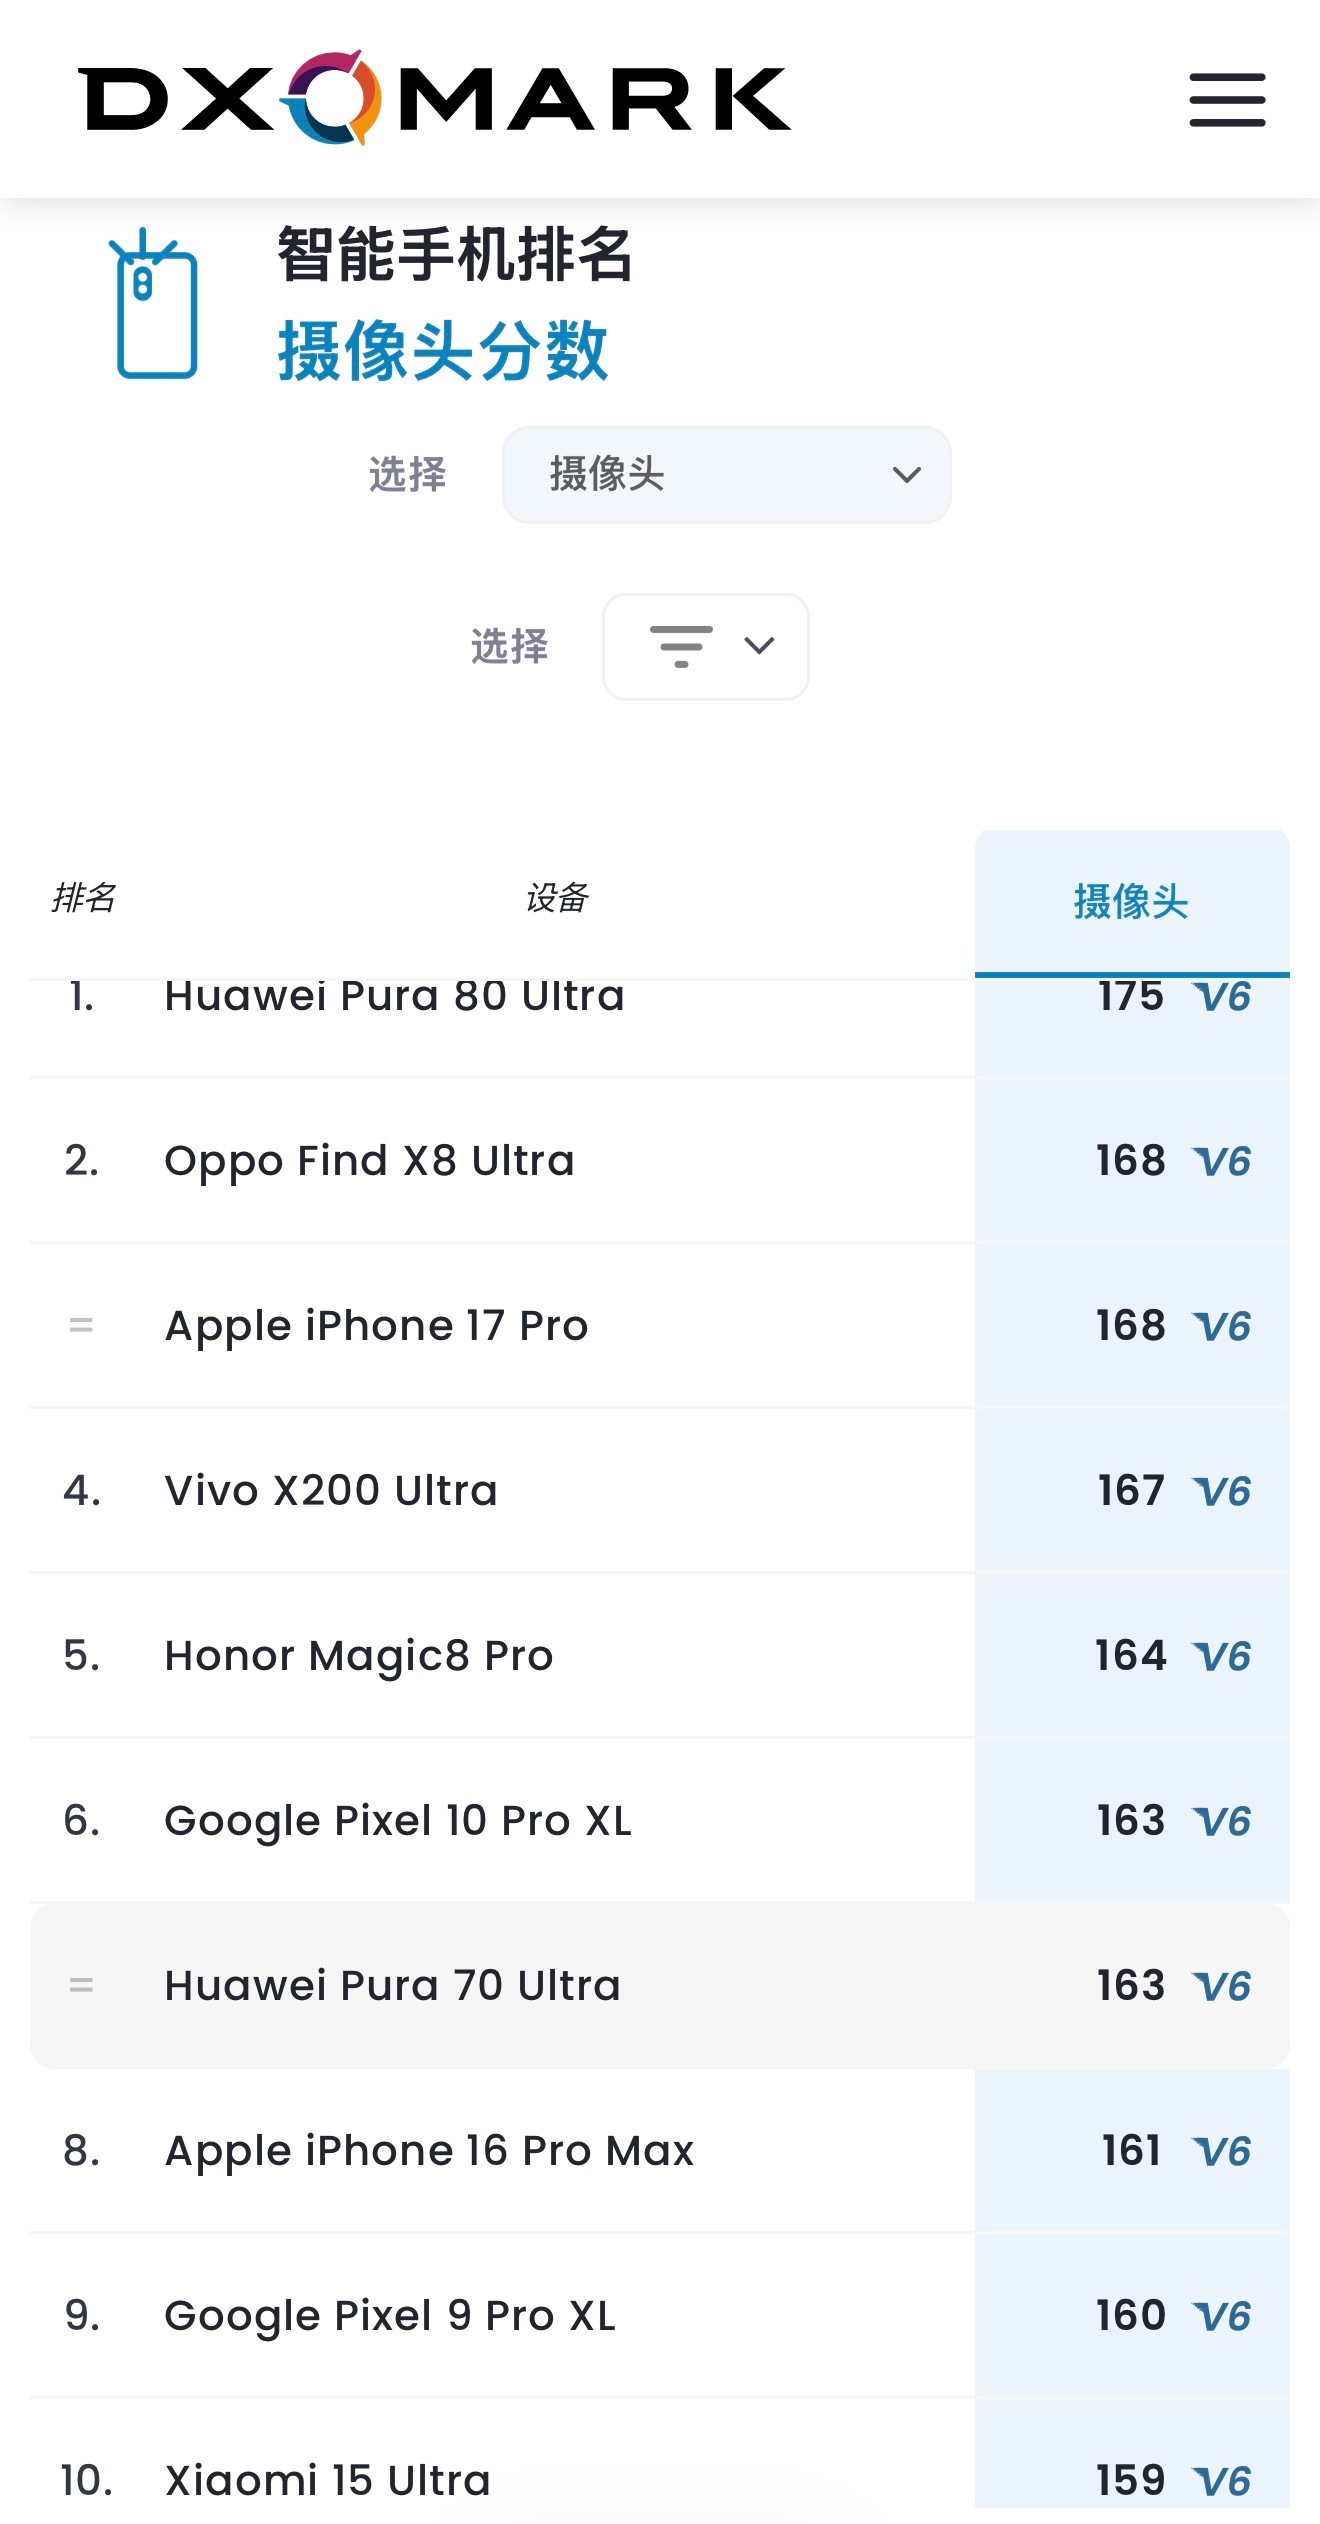Click the V6 badge beside Apple iPhone 16 Pro Max
1320x2524 pixels.
click(x=1222, y=2150)
